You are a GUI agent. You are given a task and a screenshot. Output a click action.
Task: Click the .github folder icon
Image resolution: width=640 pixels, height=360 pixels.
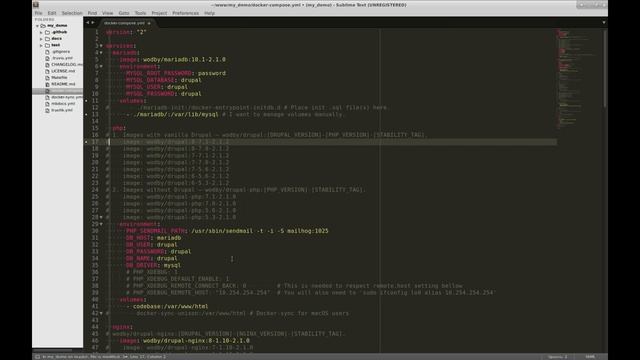(47, 32)
